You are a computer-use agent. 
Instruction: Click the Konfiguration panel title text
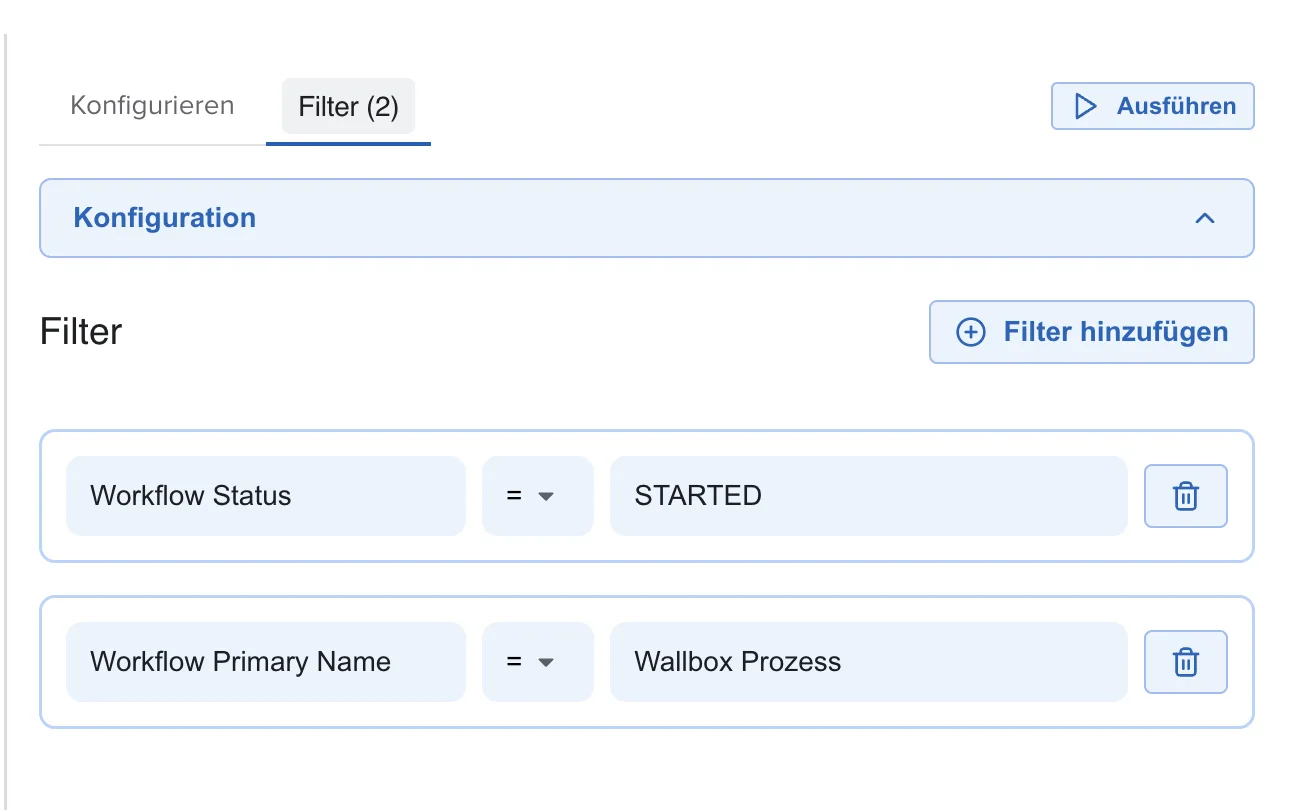pos(165,218)
